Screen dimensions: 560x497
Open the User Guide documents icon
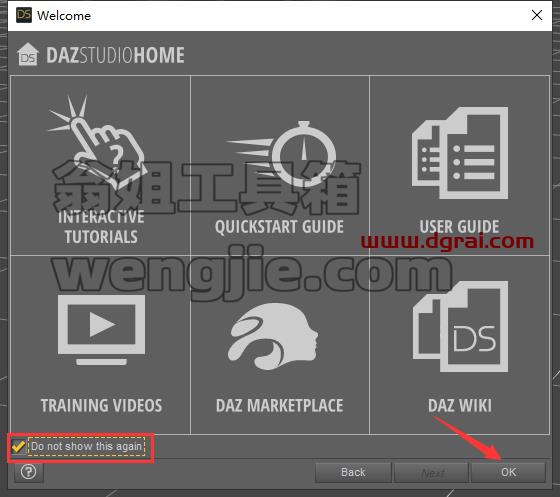point(460,153)
